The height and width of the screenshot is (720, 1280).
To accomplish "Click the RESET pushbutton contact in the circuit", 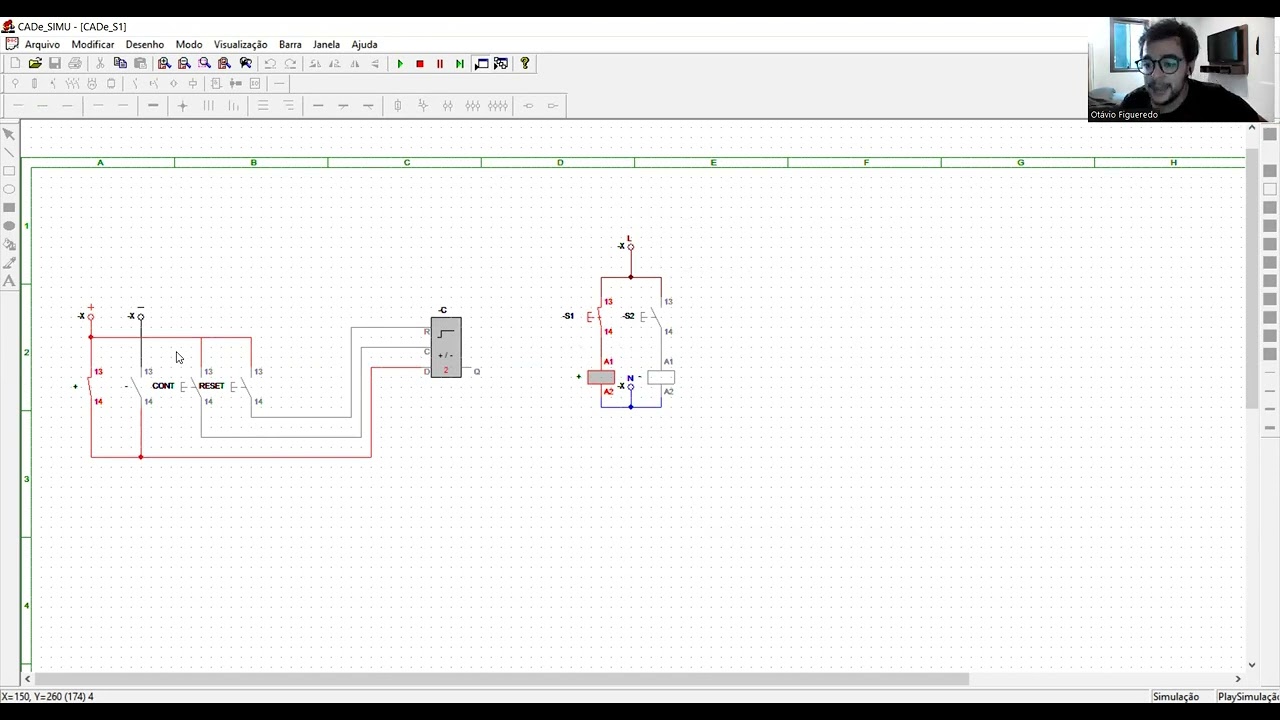I will tap(240, 386).
